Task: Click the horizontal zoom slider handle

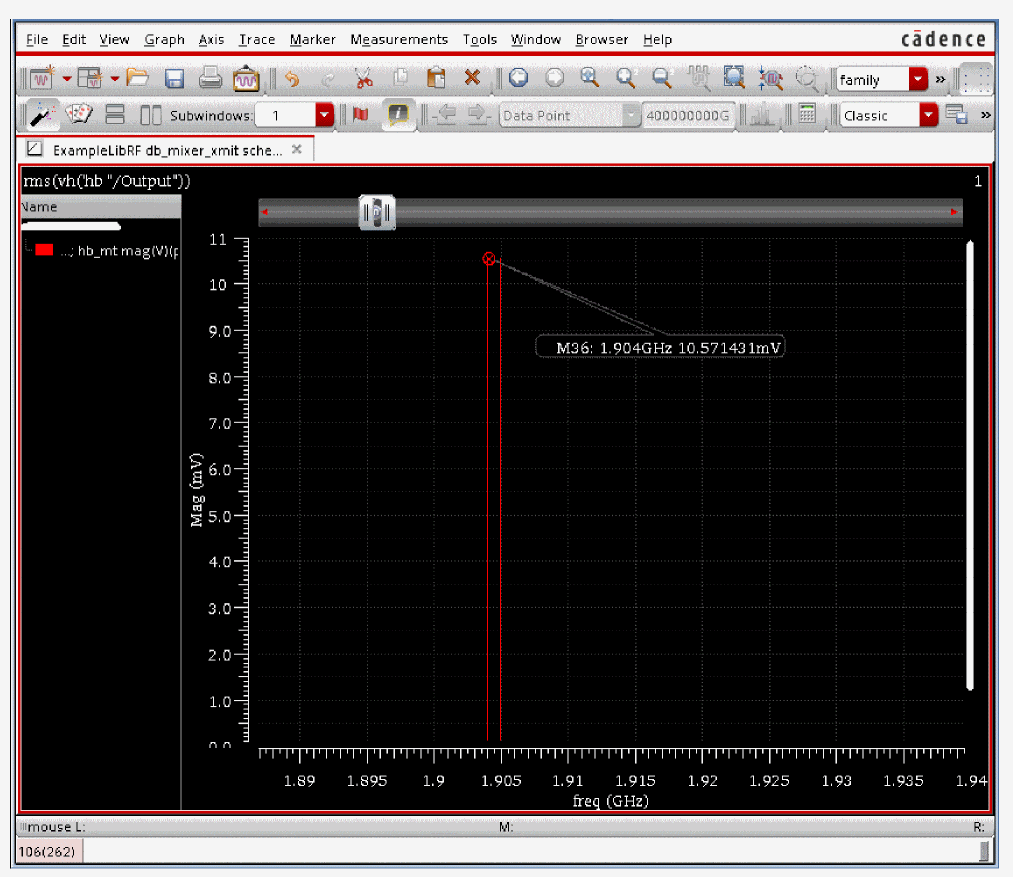Action: point(377,213)
